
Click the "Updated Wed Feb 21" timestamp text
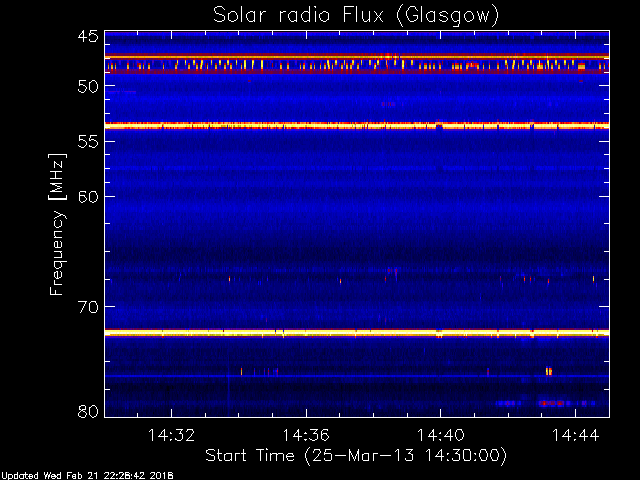87,476
